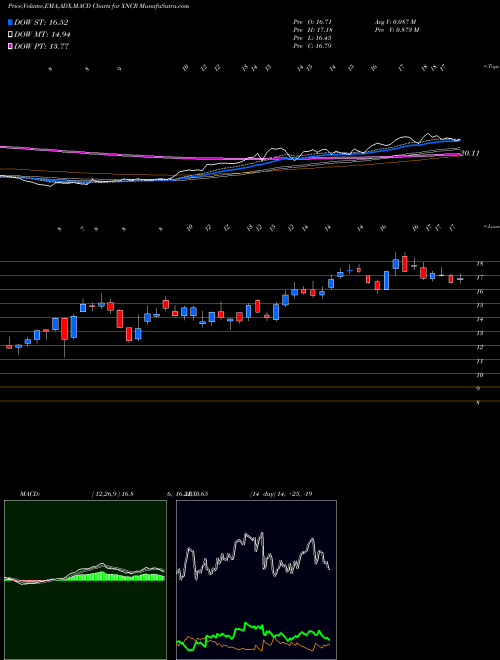Image resolution: width=500 pixels, height=660 pixels.
Task: Click the 'Pre C: 16.79' close value
Action: click(313, 46)
